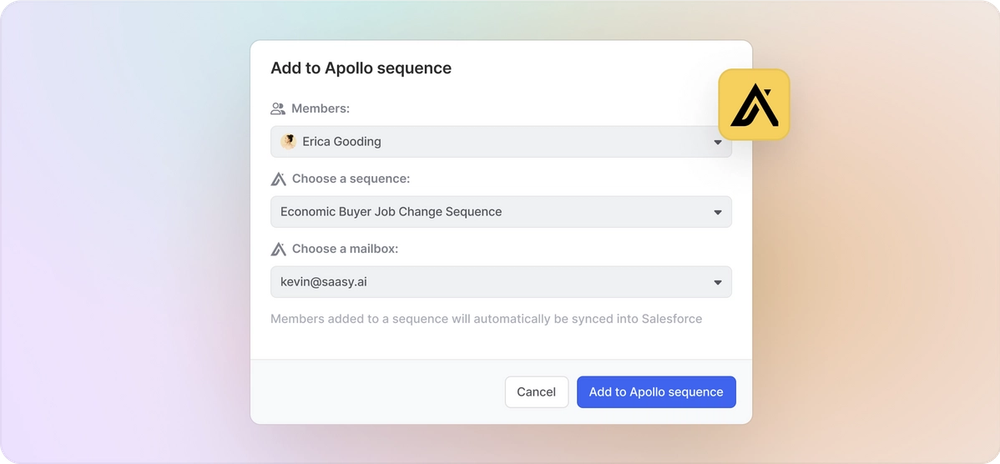Click the blue Add to Apollo sequence button
1000x464 pixels.
(656, 392)
